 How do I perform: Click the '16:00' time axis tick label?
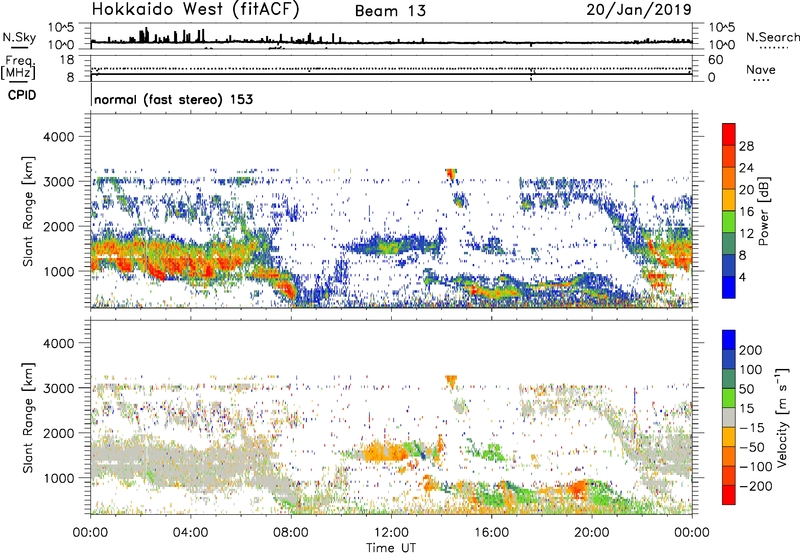[x=491, y=533]
